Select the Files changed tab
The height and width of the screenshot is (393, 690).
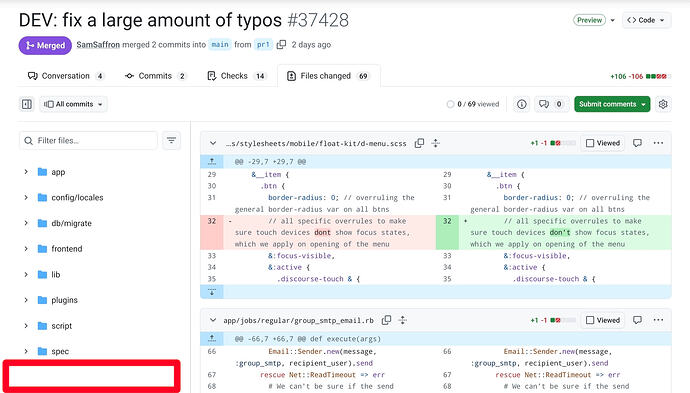[329, 76]
